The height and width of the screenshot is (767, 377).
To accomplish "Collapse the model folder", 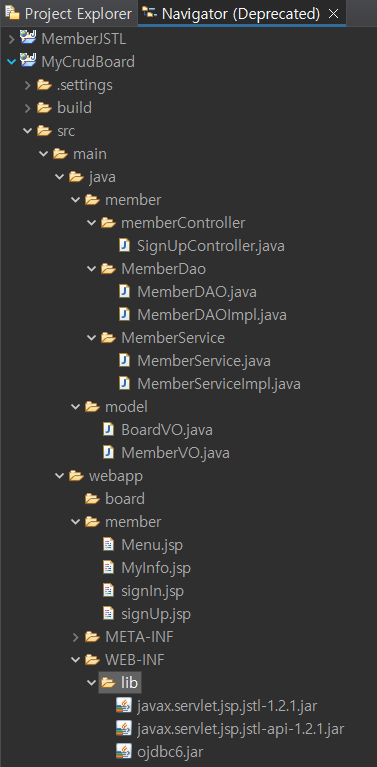I will pyautogui.click(x=75, y=407).
